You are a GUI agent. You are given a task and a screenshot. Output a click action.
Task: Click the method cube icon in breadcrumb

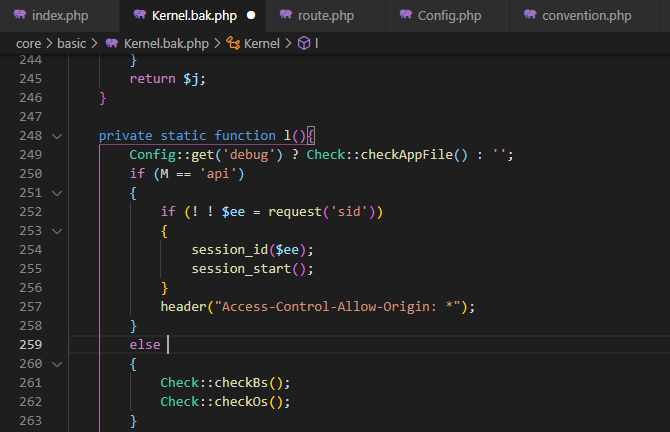click(304, 43)
